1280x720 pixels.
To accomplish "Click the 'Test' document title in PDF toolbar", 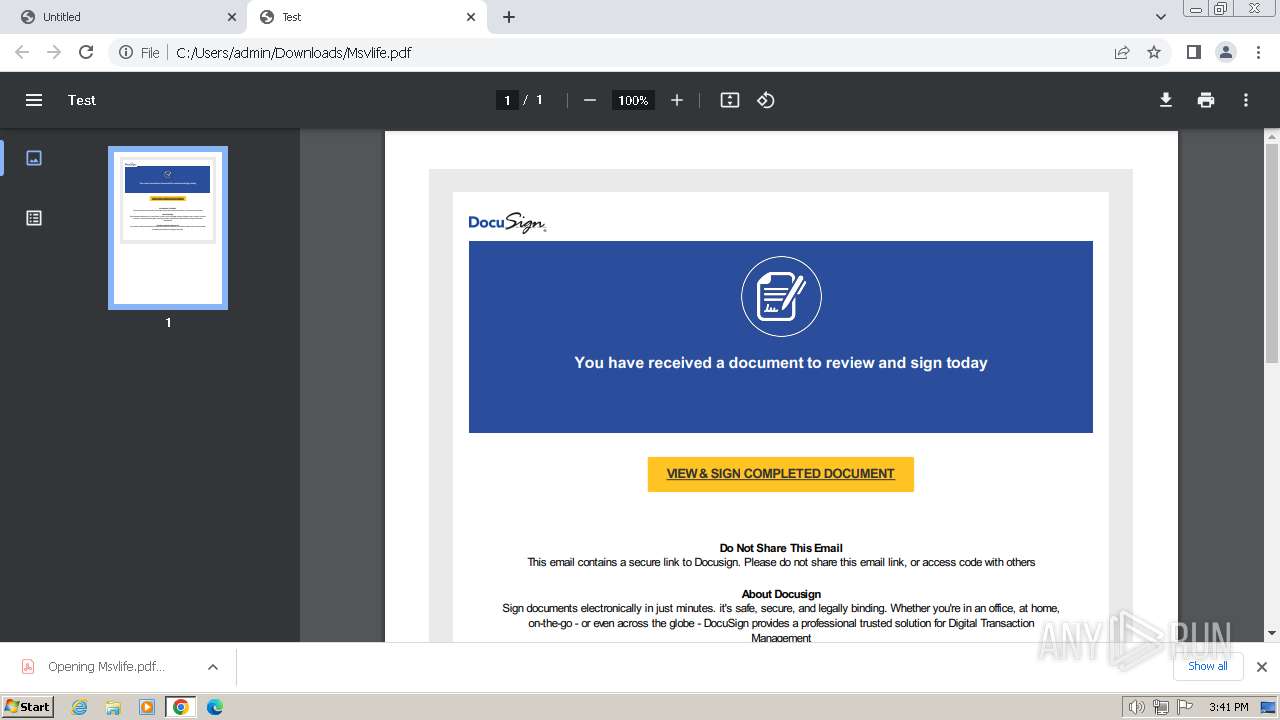I will [x=82, y=100].
